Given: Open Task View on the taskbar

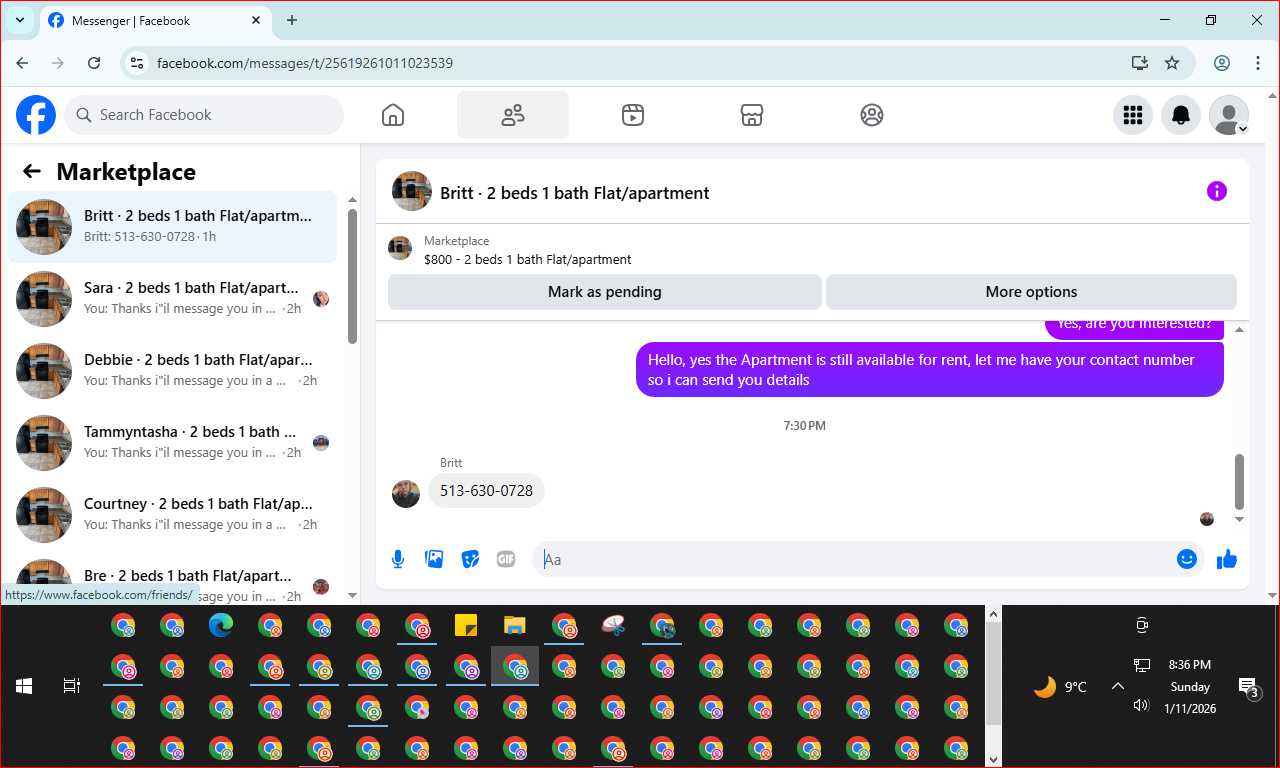Looking at the screenshot, I should [71, 686].
